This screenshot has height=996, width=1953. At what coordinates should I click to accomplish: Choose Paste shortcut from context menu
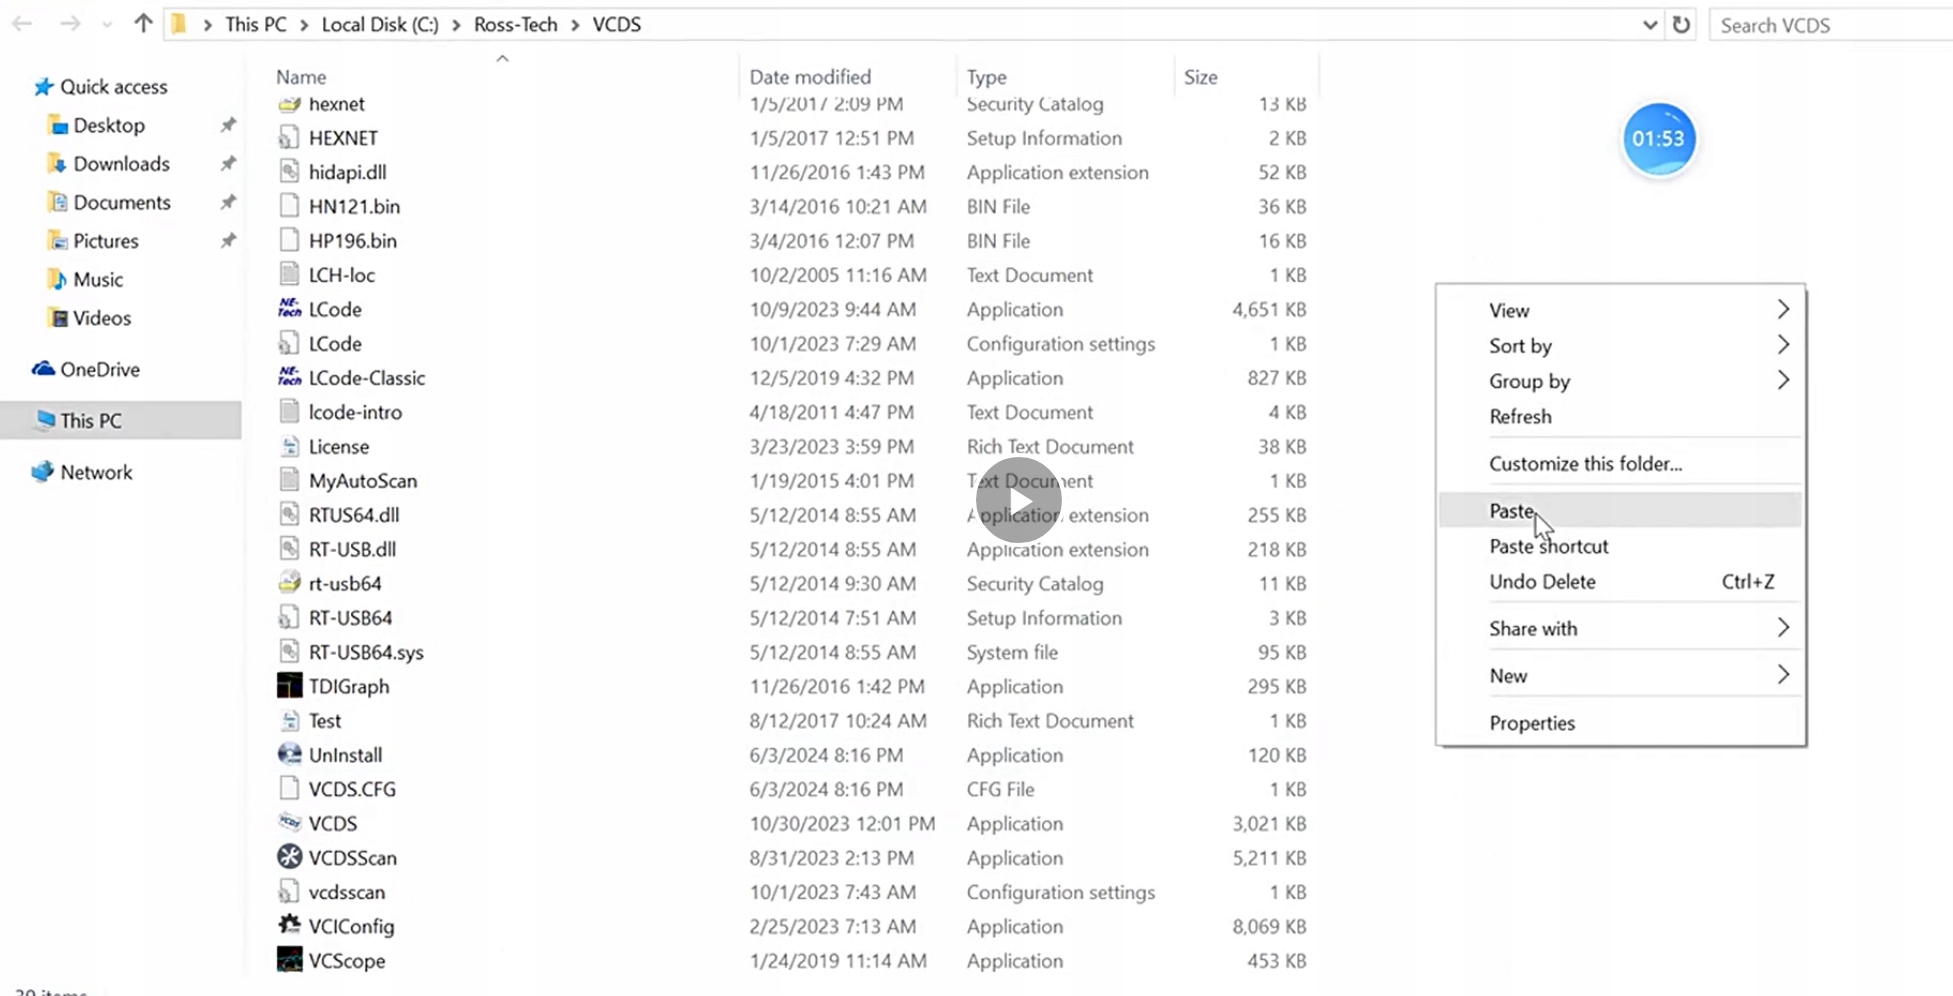coord(1620,546)
